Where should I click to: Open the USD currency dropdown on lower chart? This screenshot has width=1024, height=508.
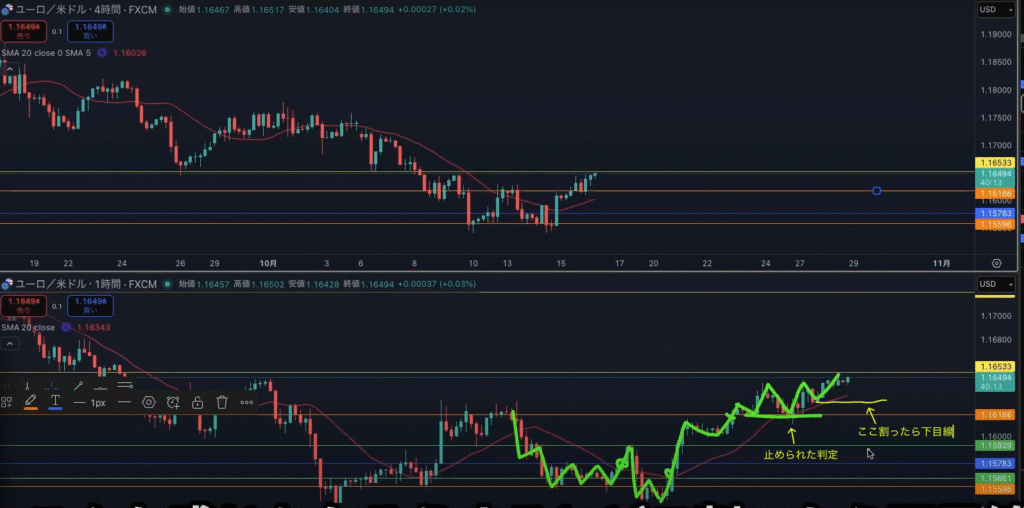(992, 285)
